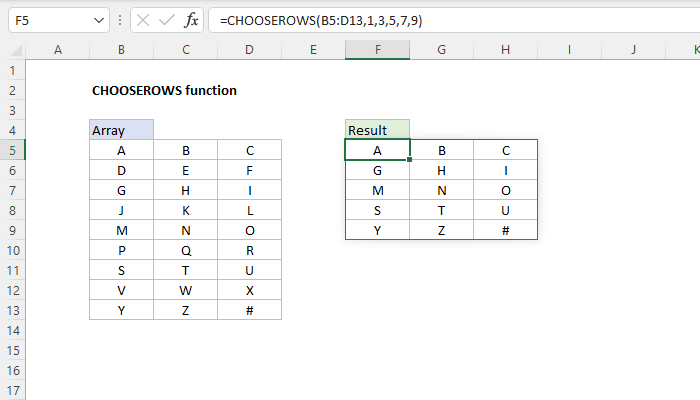Select cell containing 'P' in the array

tap(121, 250)
